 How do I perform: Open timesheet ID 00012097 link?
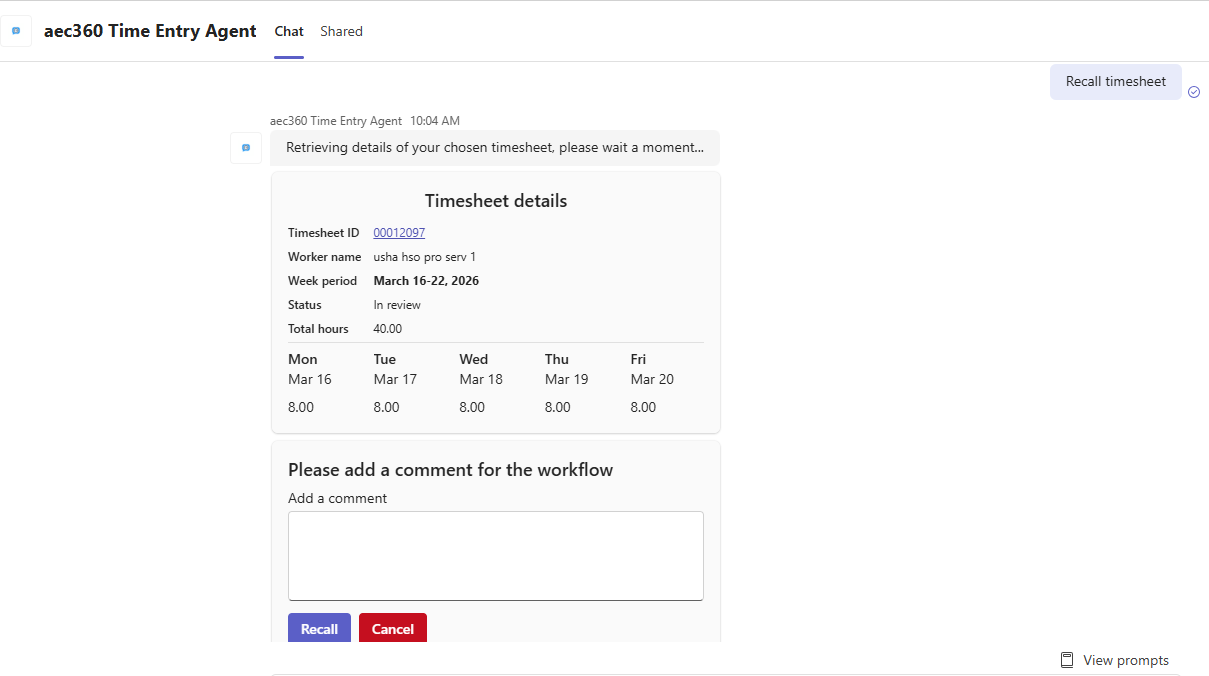coord(399,233)
